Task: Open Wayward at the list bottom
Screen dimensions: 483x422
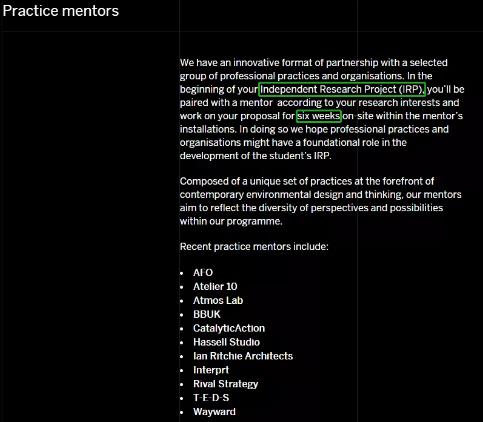Action: point(214,412)
